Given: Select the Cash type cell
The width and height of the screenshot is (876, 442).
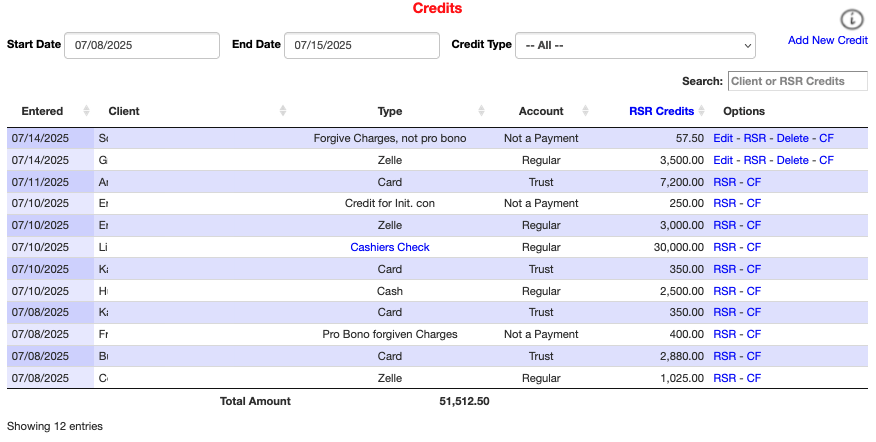Looking at the screenshot, I should [390, 291].
